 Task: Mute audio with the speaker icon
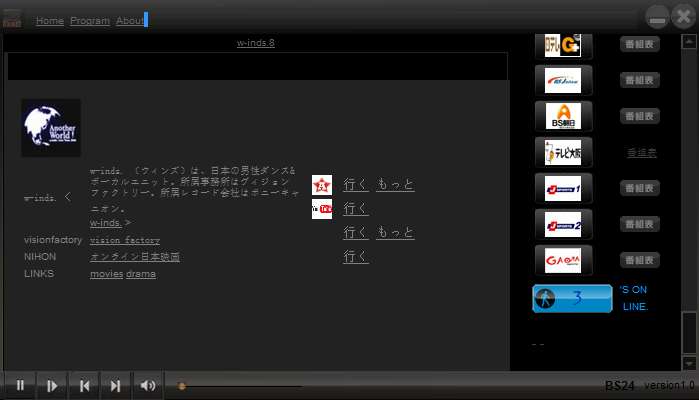click(148, 385)
